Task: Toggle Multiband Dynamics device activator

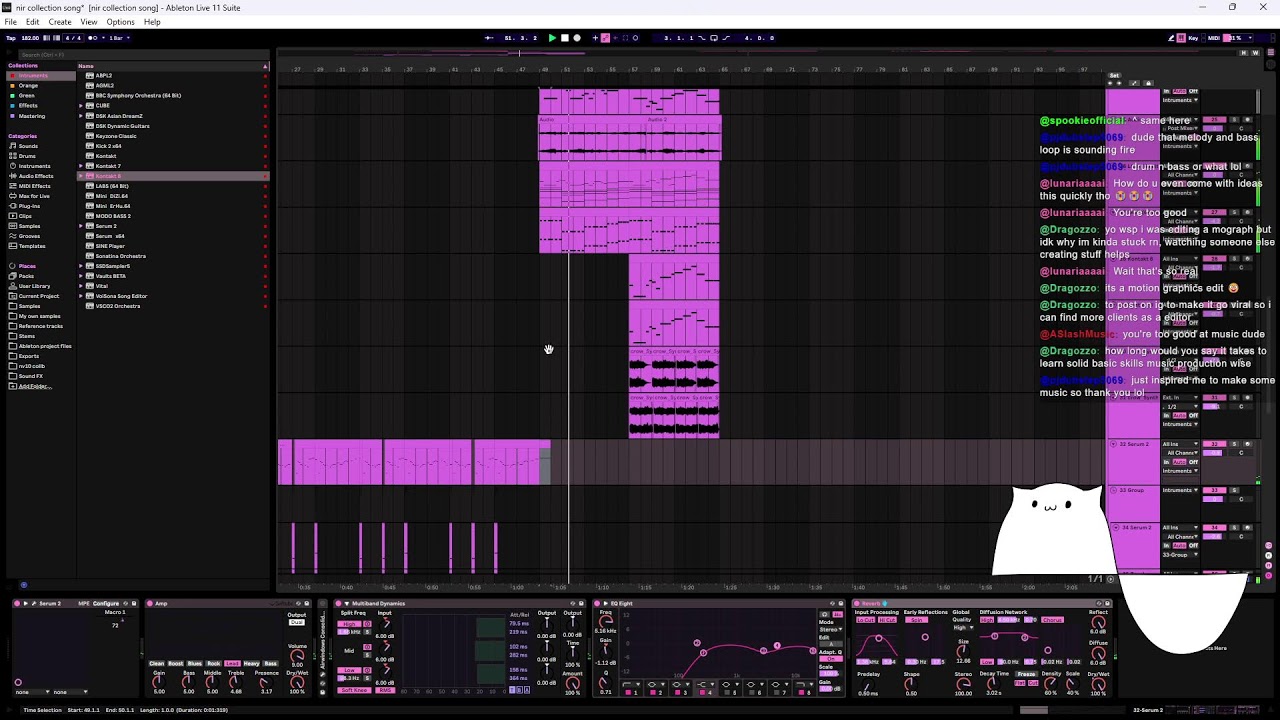Action: [x=338, y=603]
